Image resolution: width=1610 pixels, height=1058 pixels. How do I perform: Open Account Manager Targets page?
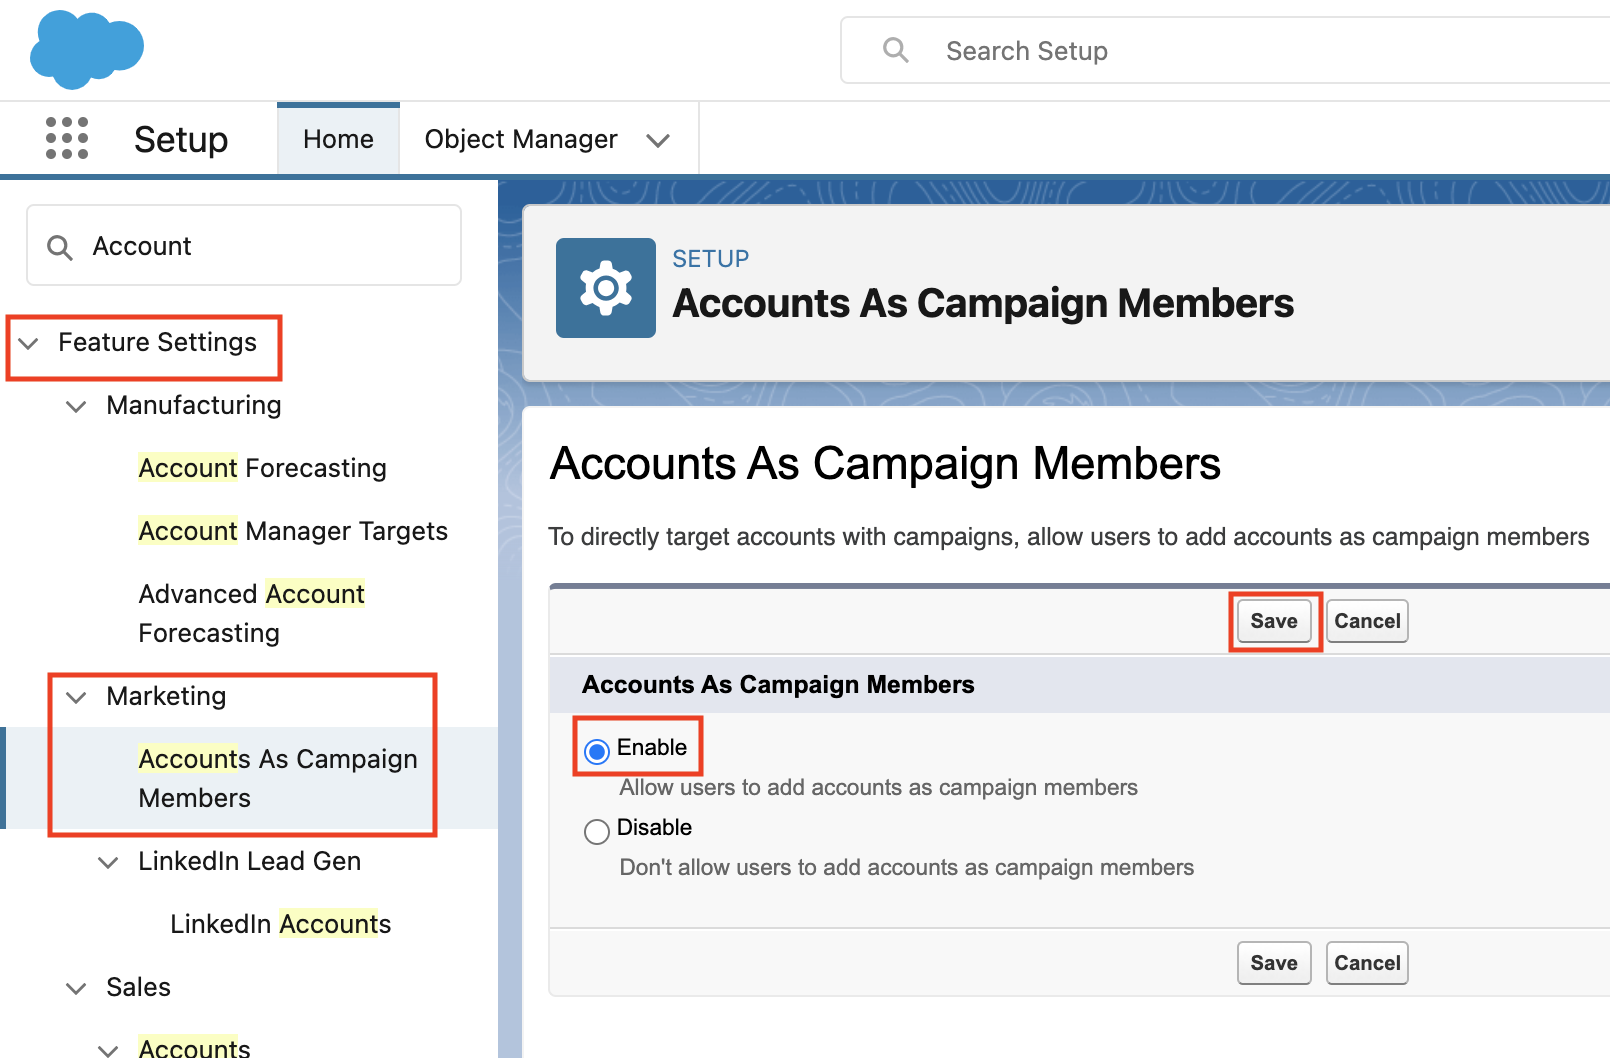point(293,531)
